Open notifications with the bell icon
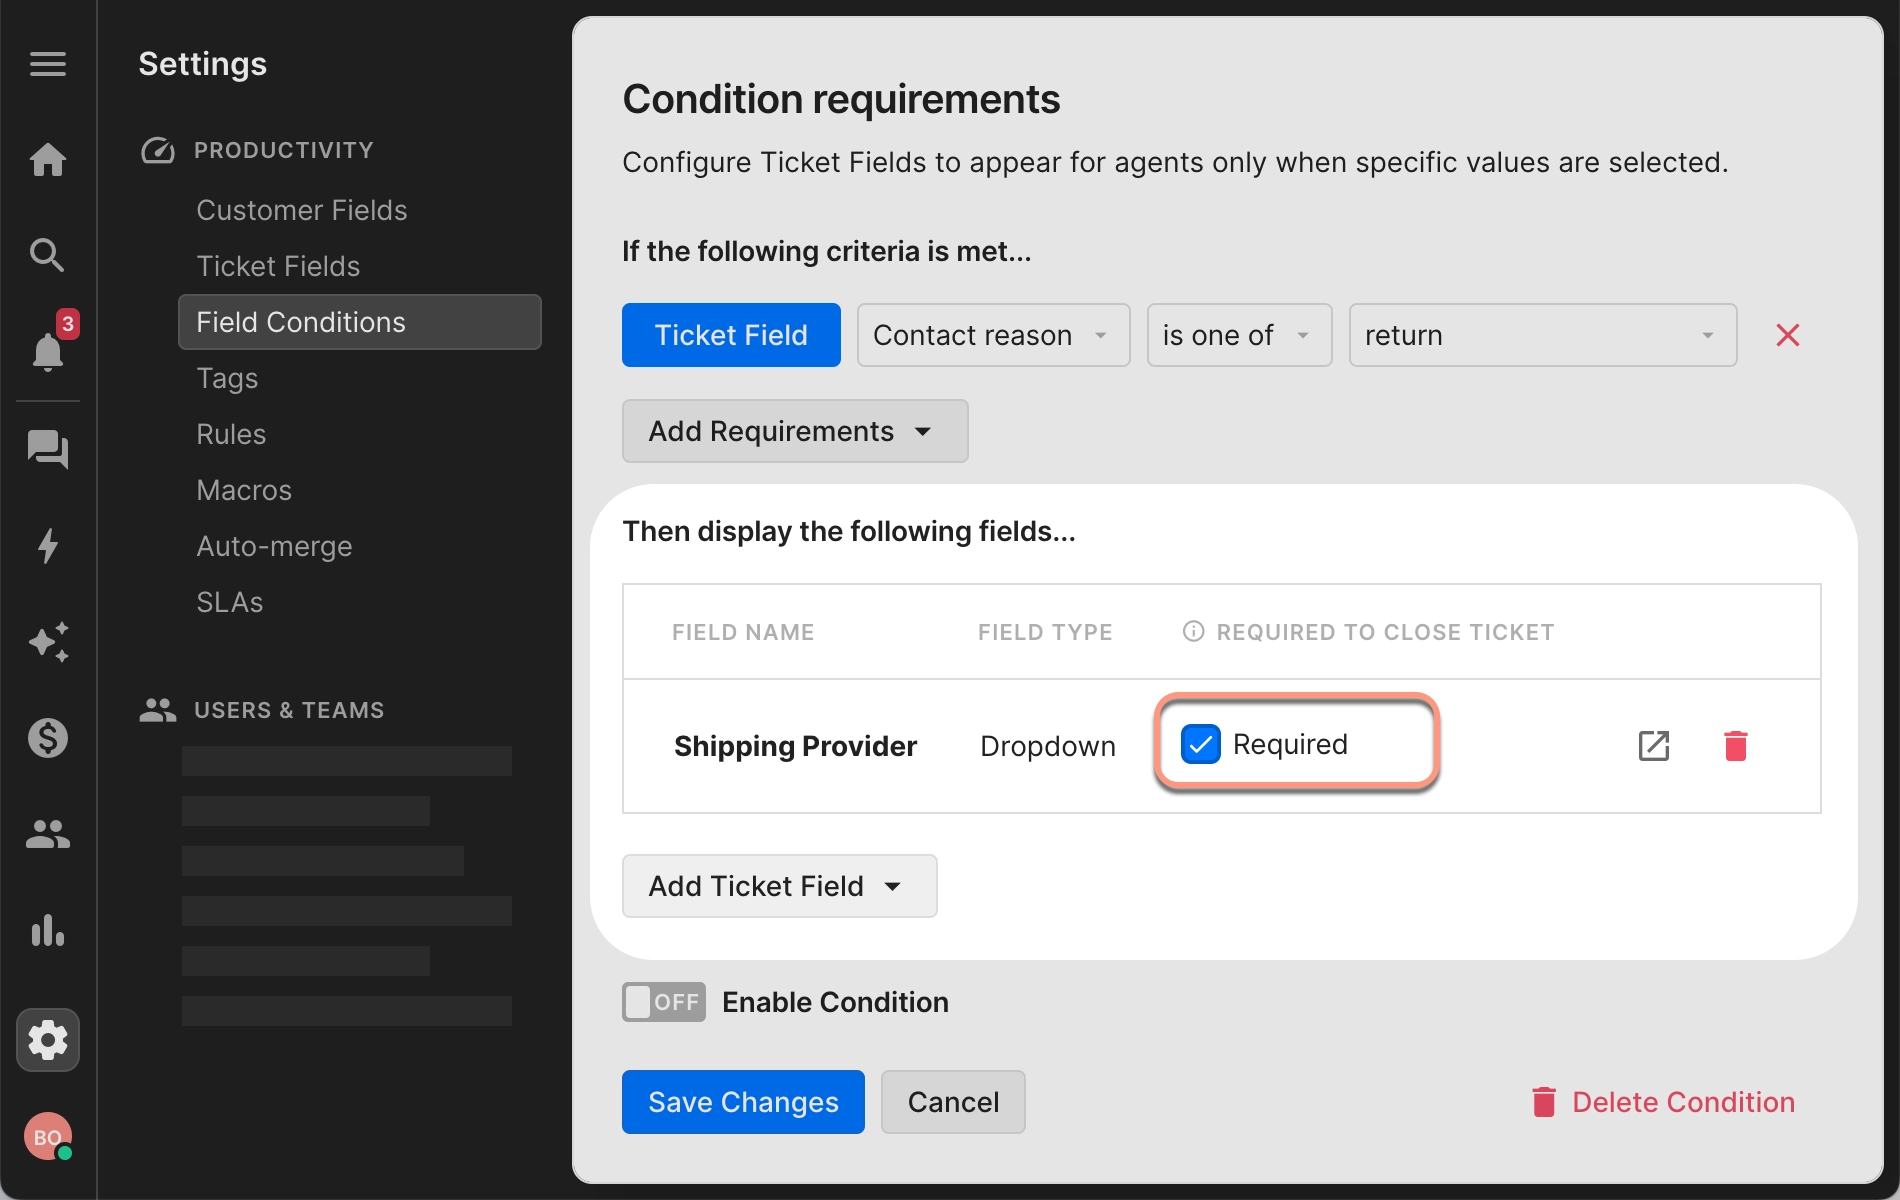The height and width of the screenshot is (1200, 1900). pyautogui.click(x=47, y=350)
